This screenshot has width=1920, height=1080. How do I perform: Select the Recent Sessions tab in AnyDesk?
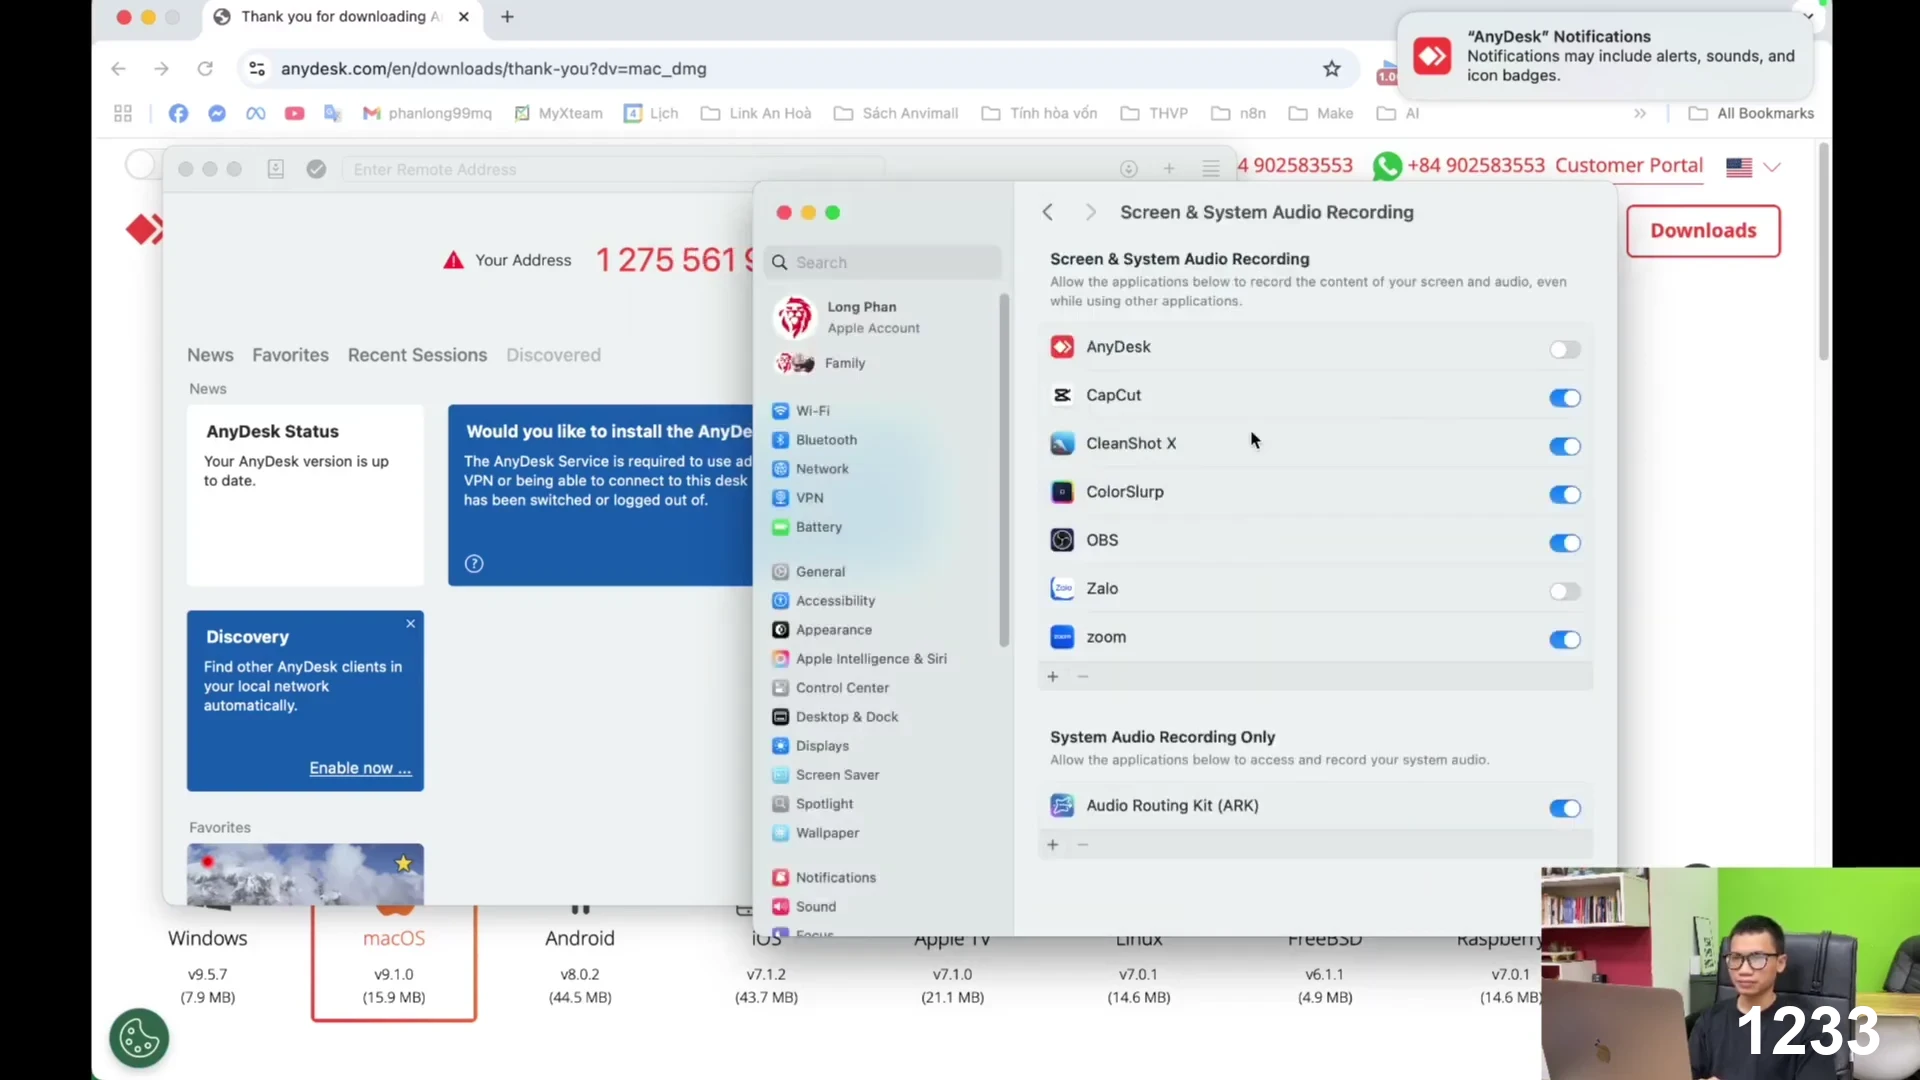(x=417, y=355)
